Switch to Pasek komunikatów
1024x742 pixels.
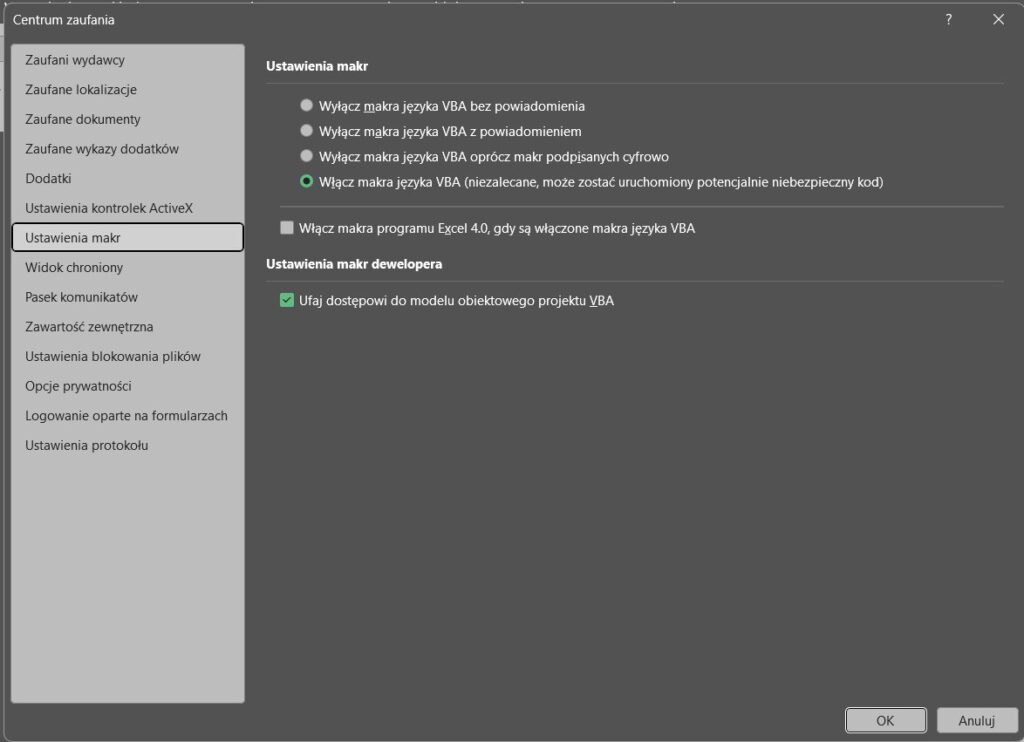point(81,297)
